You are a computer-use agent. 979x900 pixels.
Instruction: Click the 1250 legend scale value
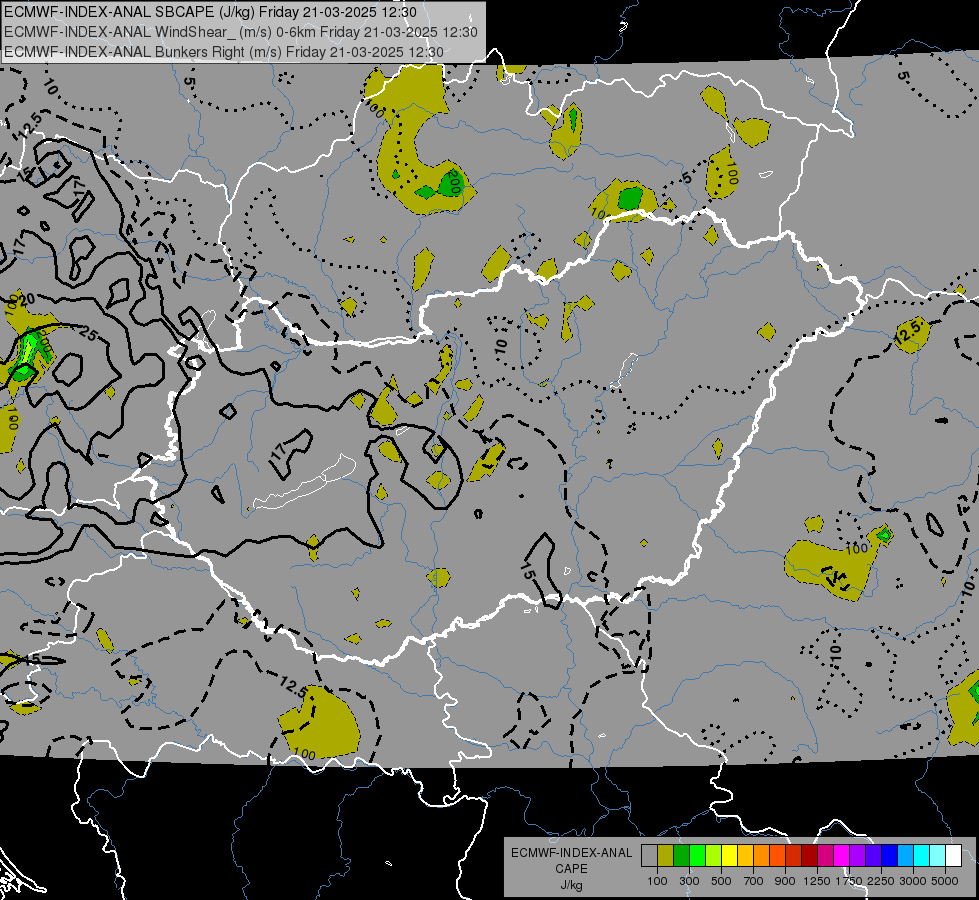pyautogui.click(x=817, y=881)
